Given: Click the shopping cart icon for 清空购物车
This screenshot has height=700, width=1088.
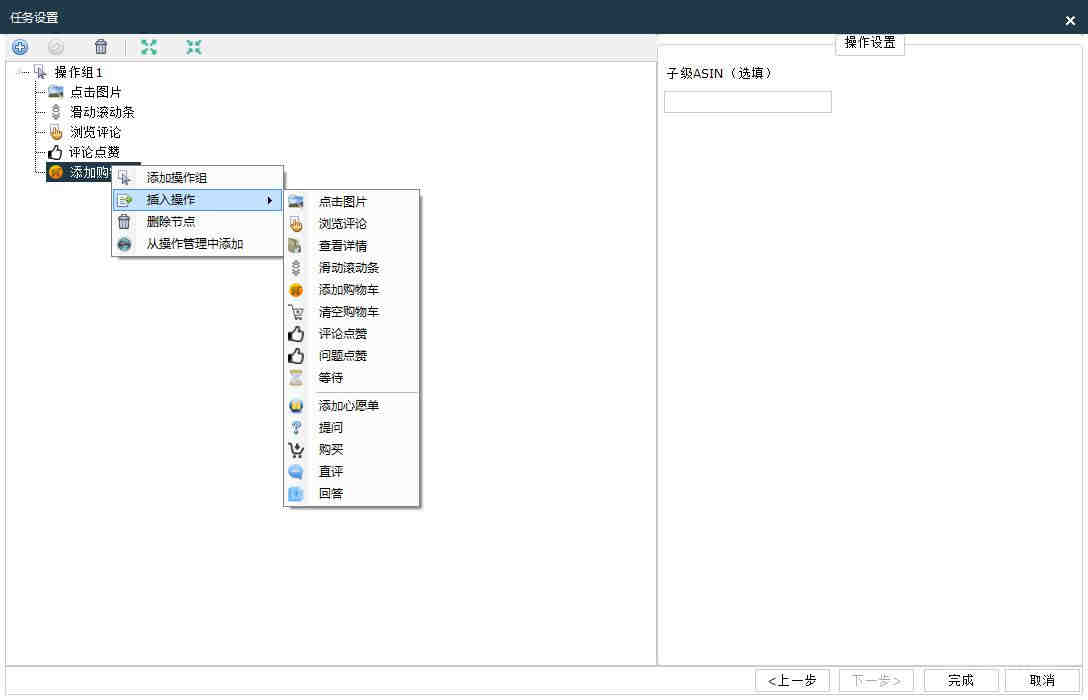Looking at the screenshot, I should click(296, 312).
